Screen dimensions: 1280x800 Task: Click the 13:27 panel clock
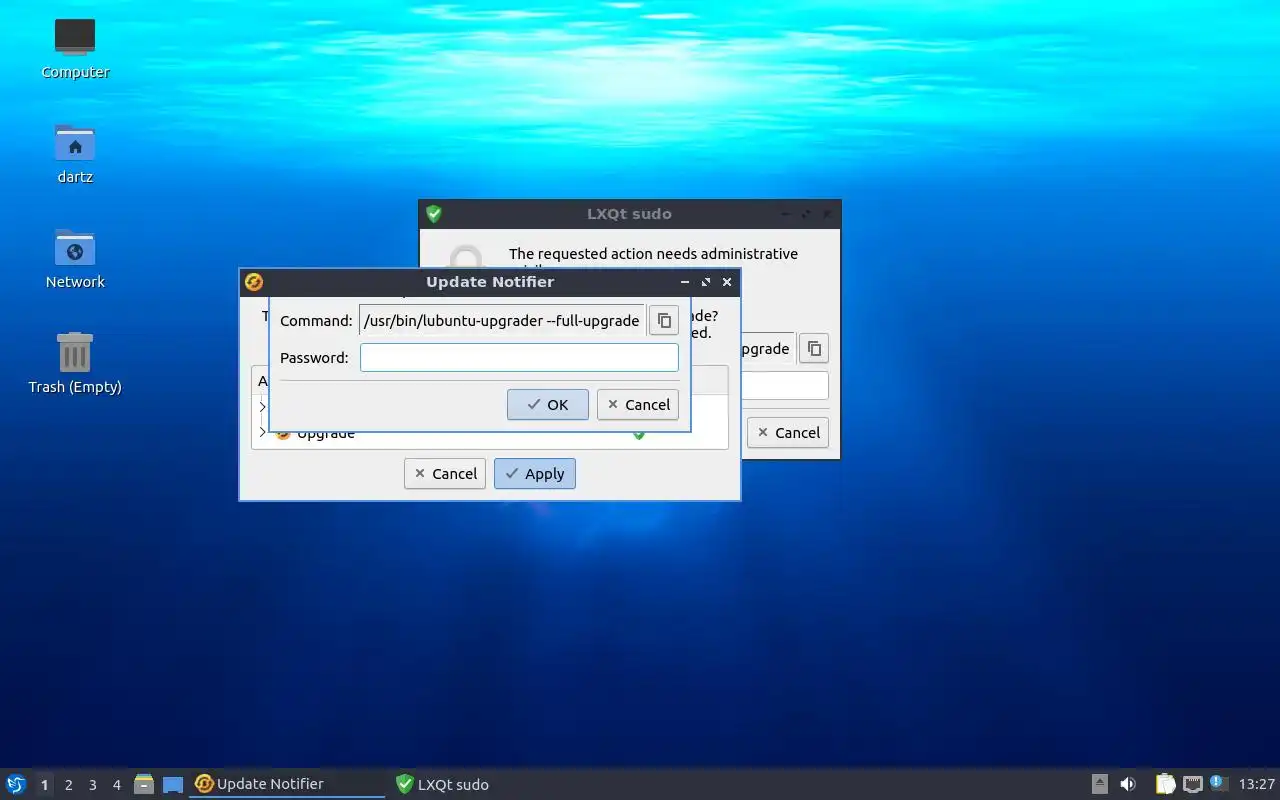(1256, 784)
